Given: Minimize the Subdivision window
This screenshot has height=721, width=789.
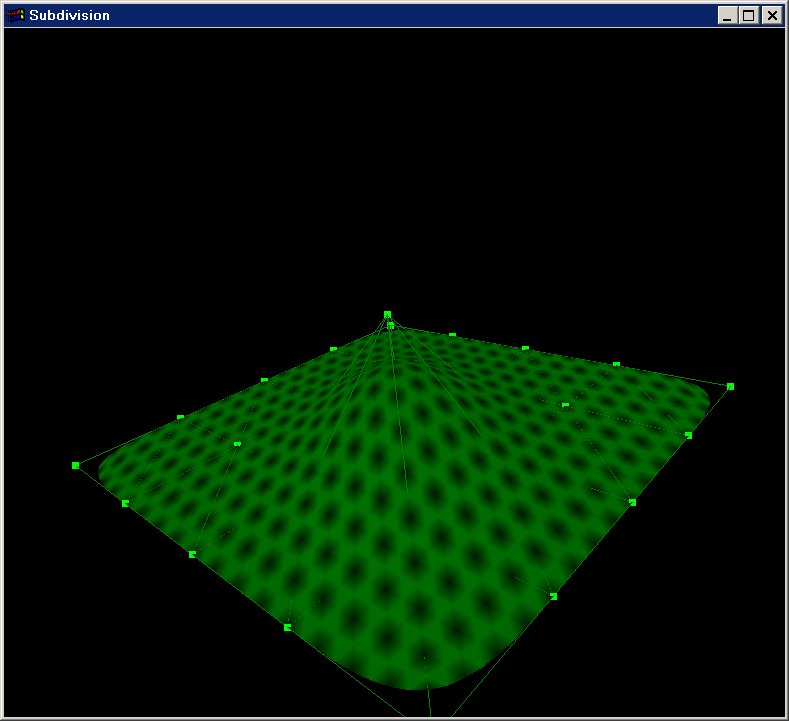Looking at the screenshot, I should [727, 15].
